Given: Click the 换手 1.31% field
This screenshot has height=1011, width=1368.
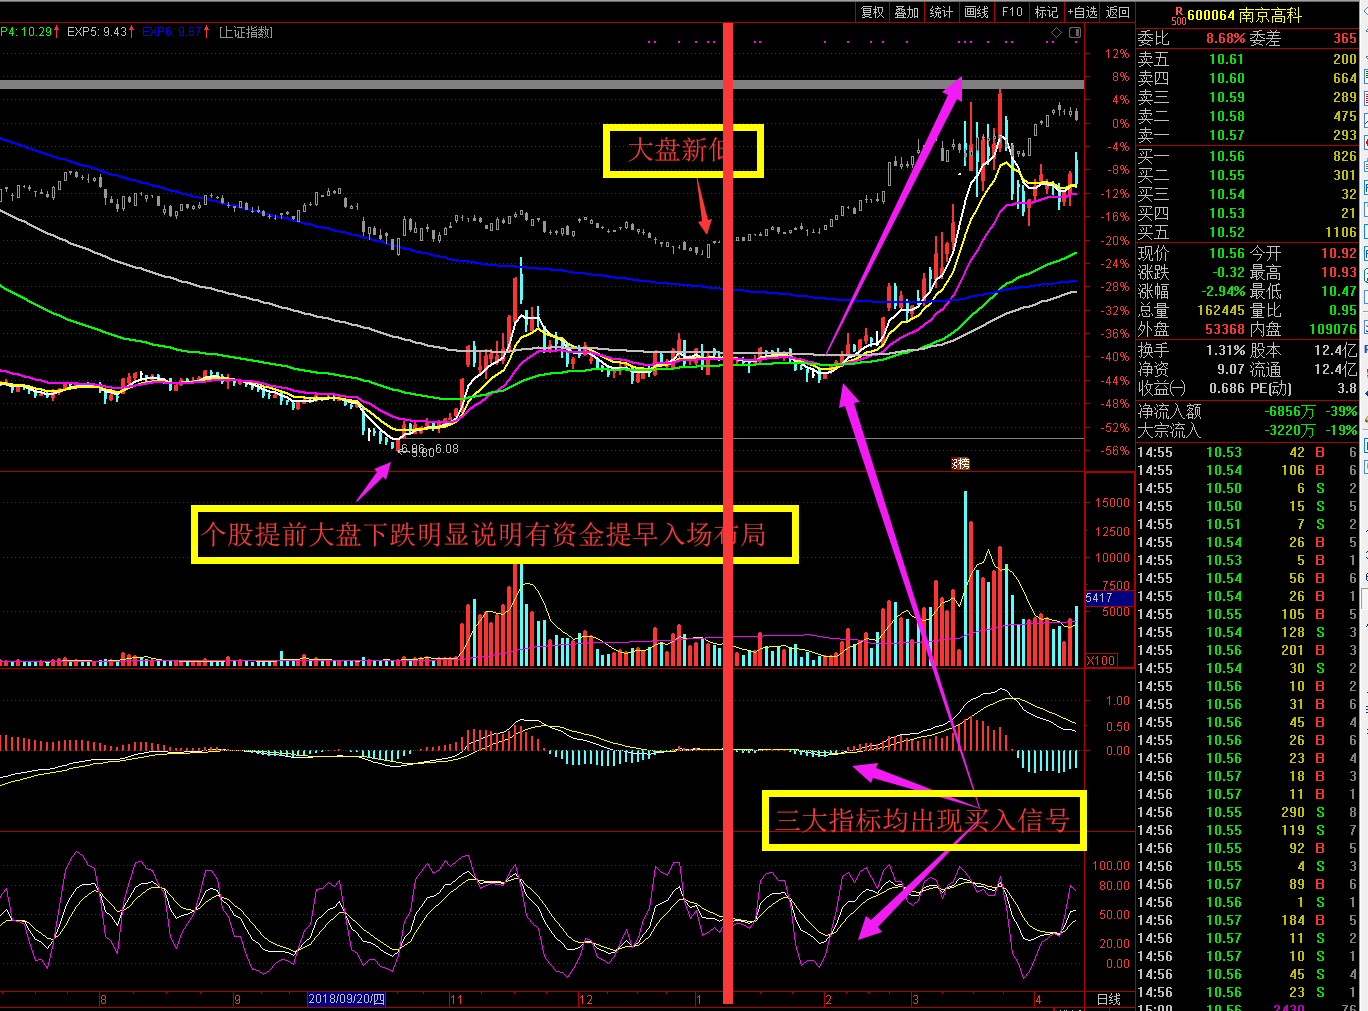Looking at the screenshot, I should pyautogui.click(x=1191, y=350).
